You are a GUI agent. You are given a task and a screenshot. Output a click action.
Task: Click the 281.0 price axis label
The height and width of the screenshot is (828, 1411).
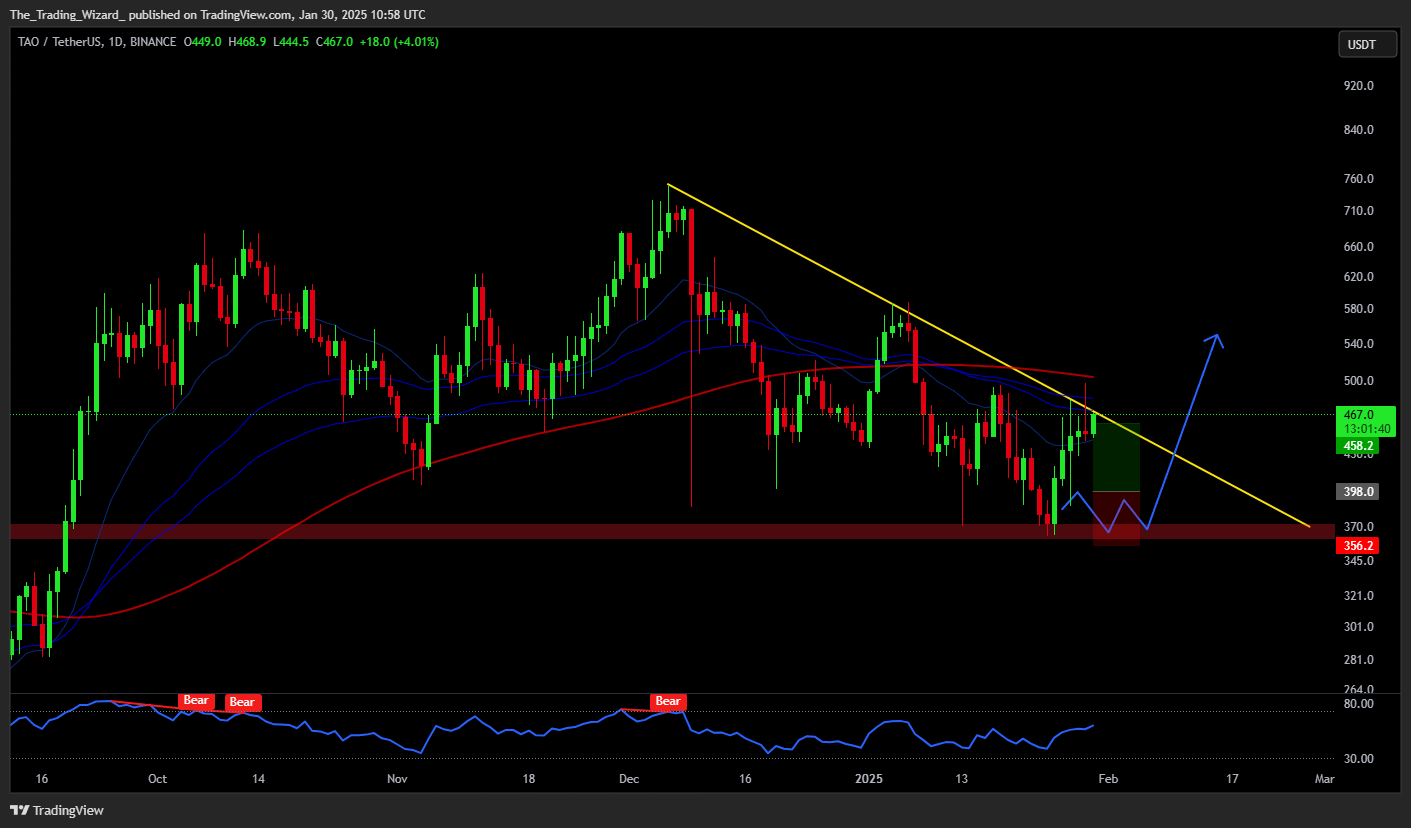[x=1358, y=660]
